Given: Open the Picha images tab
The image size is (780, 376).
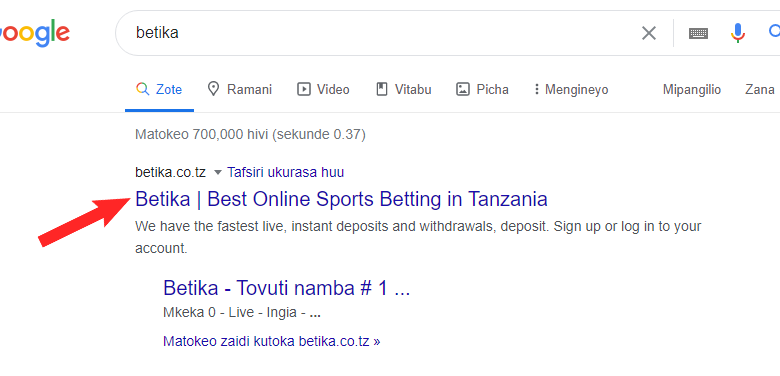Looking at the screenshot, I should (x=482, y=90).
